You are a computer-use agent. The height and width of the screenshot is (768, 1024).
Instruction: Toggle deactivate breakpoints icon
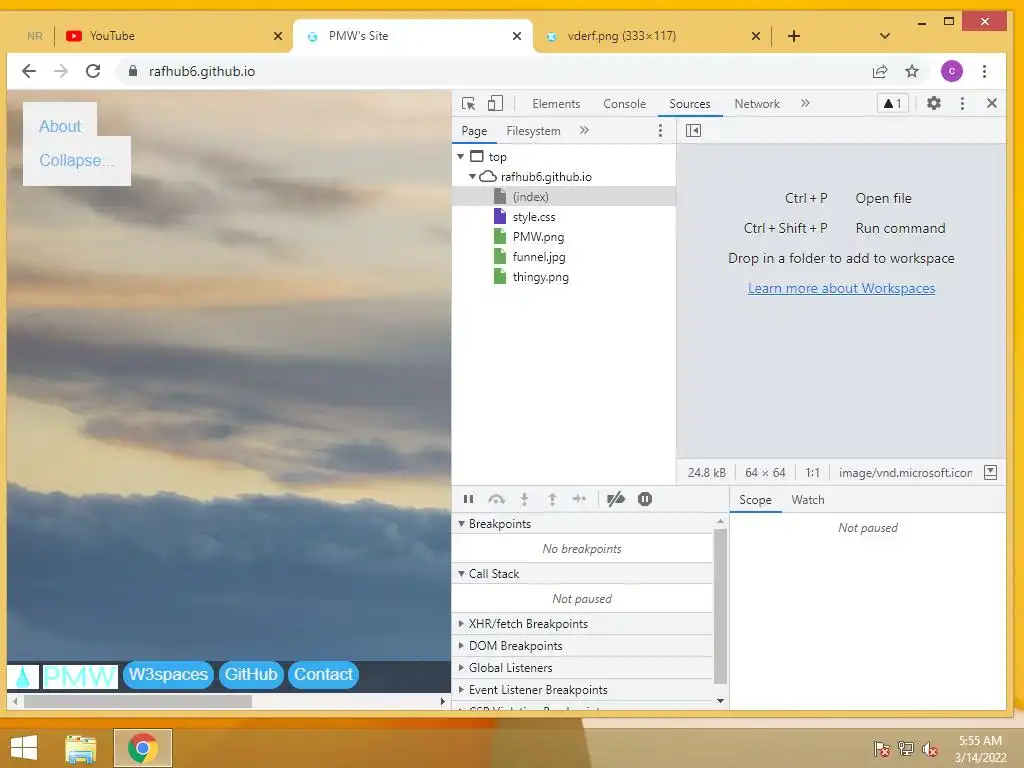click(x=615, y=500)
